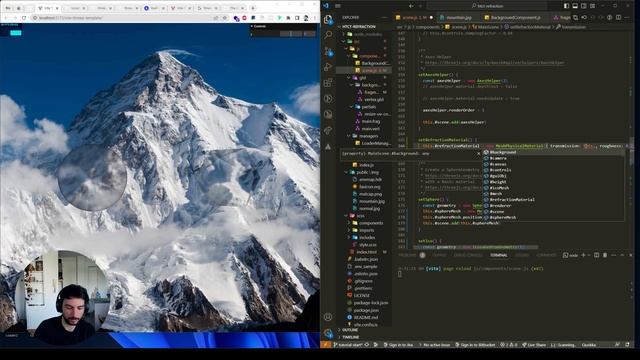Select #refractionMaterial autocomplete suggestion
Image resolution: width=640 pixels, height=360 pixels.
[x=553, y=200]
